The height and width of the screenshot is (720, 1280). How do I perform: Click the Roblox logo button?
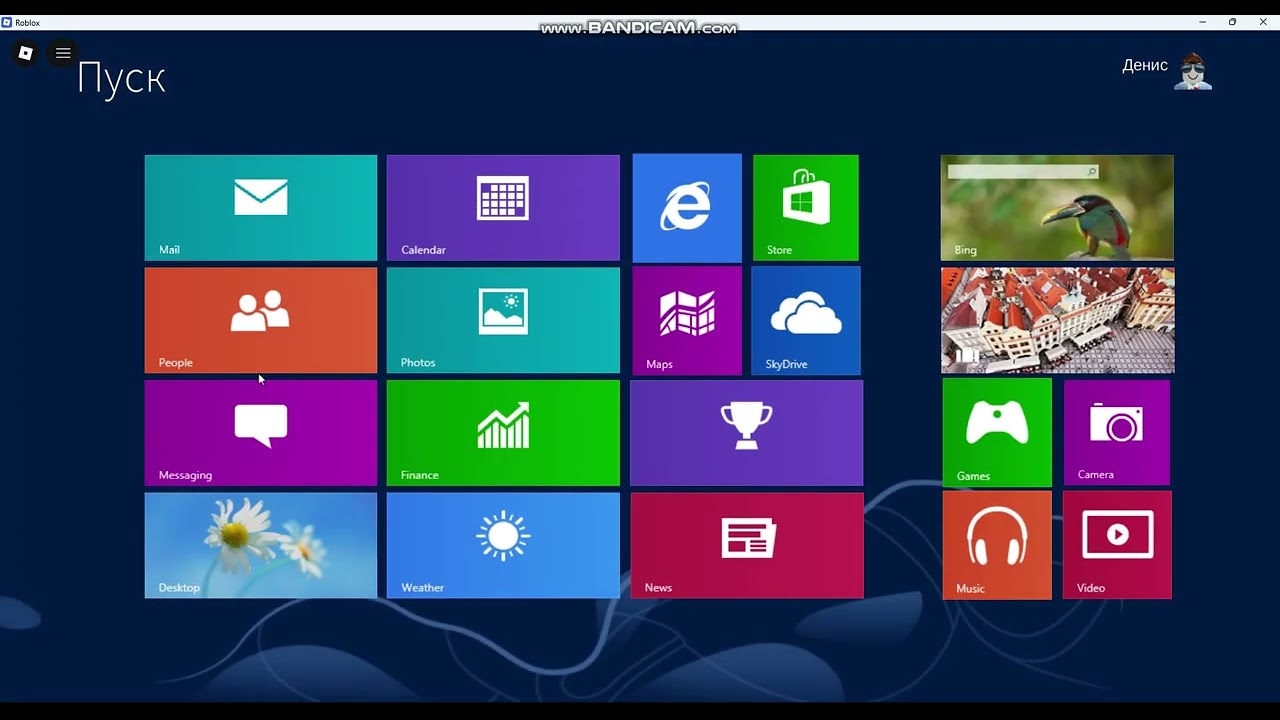(26, 53)
